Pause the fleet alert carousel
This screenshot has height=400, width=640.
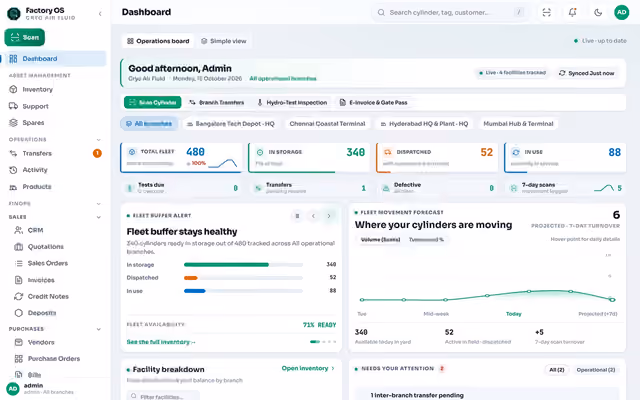point(297,216)
